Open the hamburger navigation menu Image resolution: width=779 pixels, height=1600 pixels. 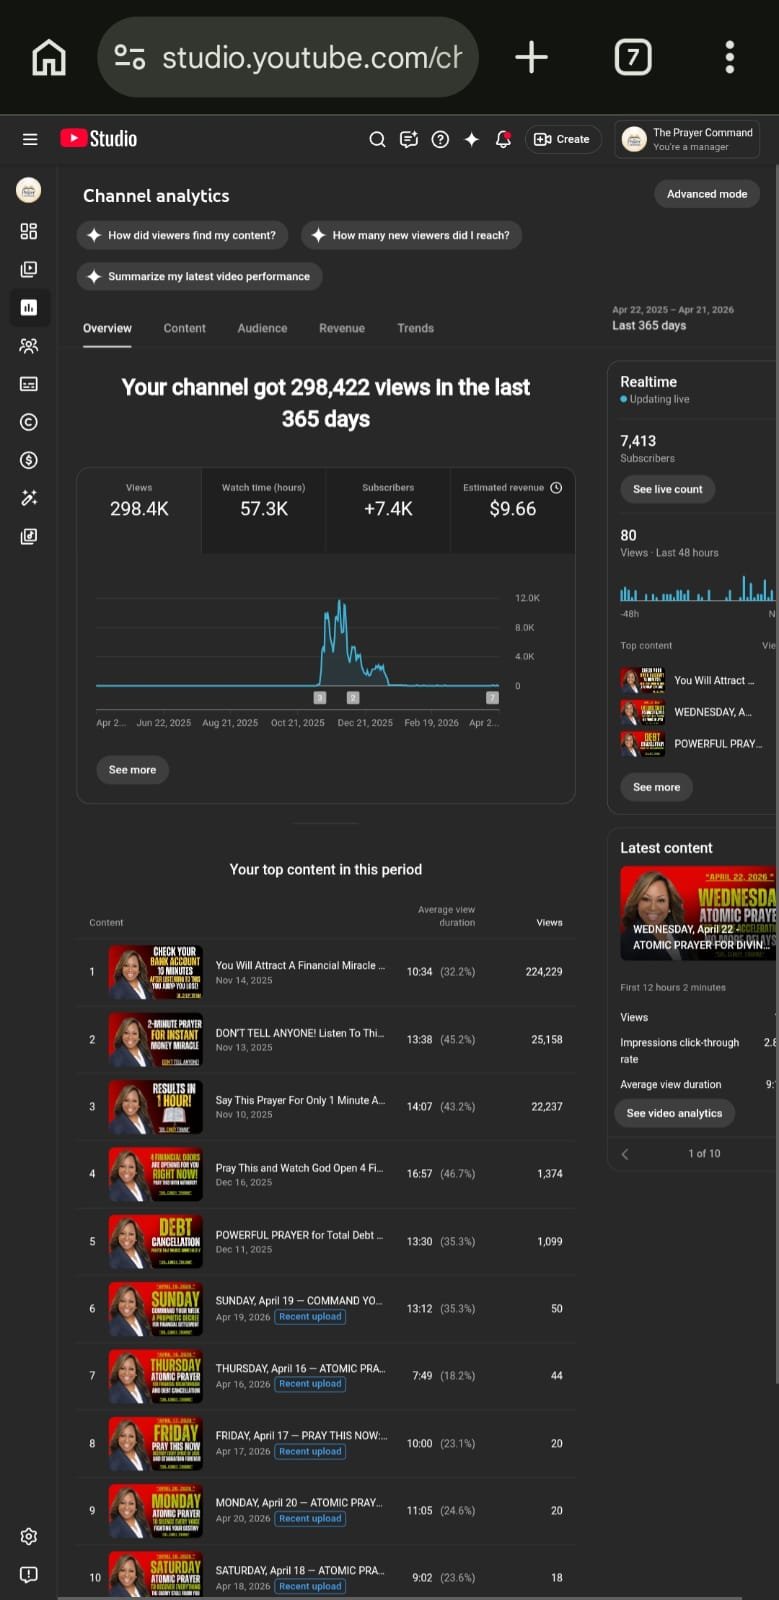pyautogui.click(x=30, y=139)
